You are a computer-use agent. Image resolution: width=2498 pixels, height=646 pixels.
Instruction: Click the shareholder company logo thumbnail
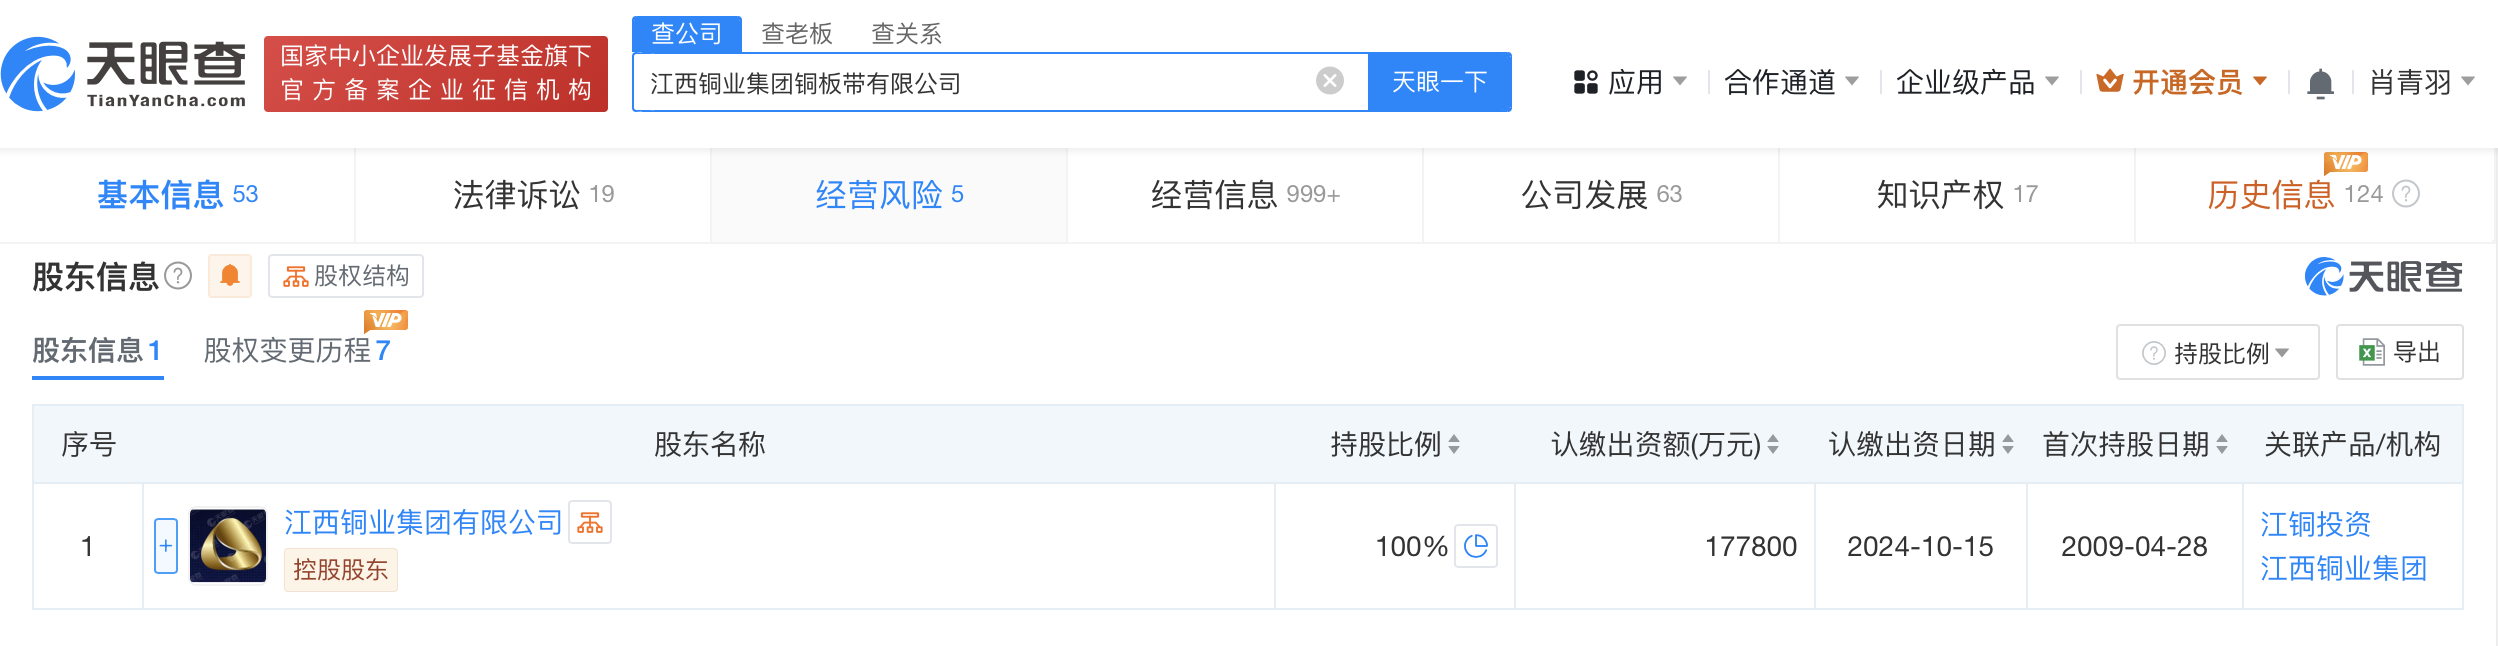(x=228, y=546)
